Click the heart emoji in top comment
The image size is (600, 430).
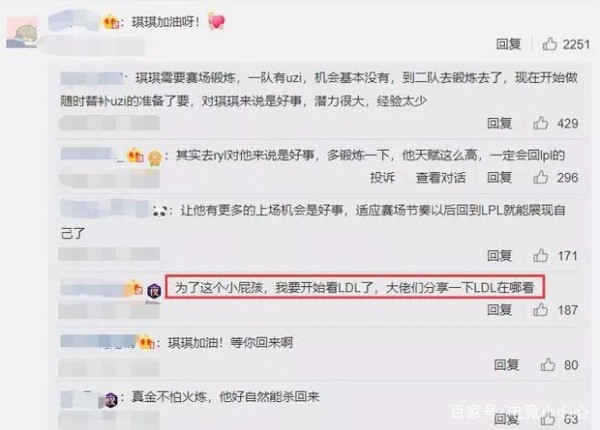point(216,21)
